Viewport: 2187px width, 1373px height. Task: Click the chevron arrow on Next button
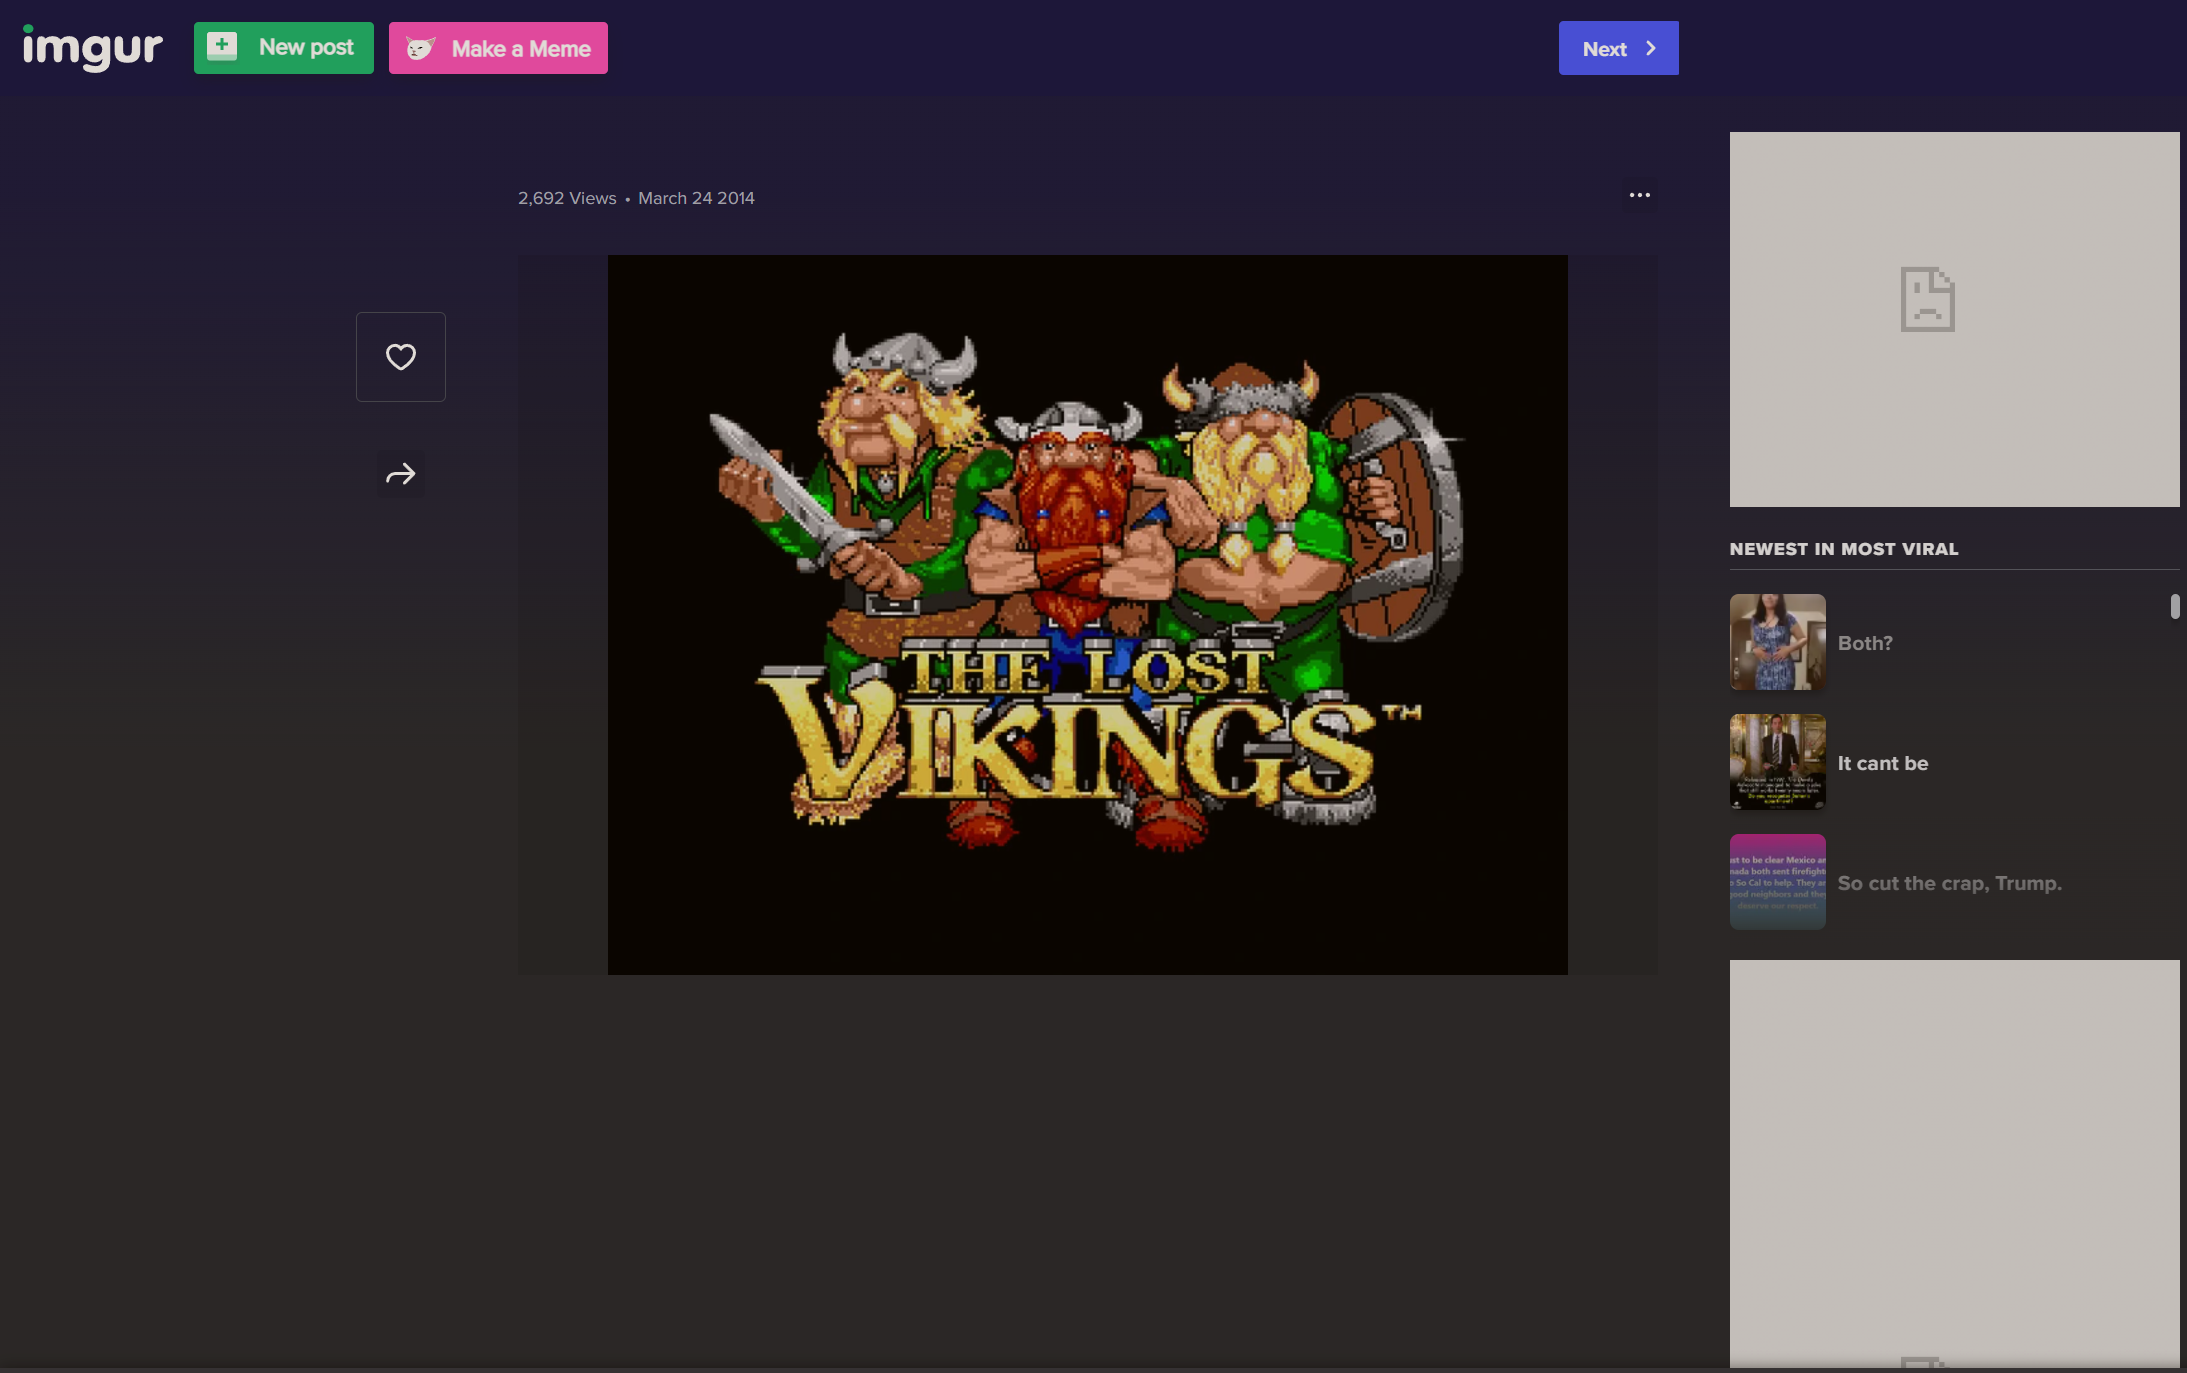1651,48
